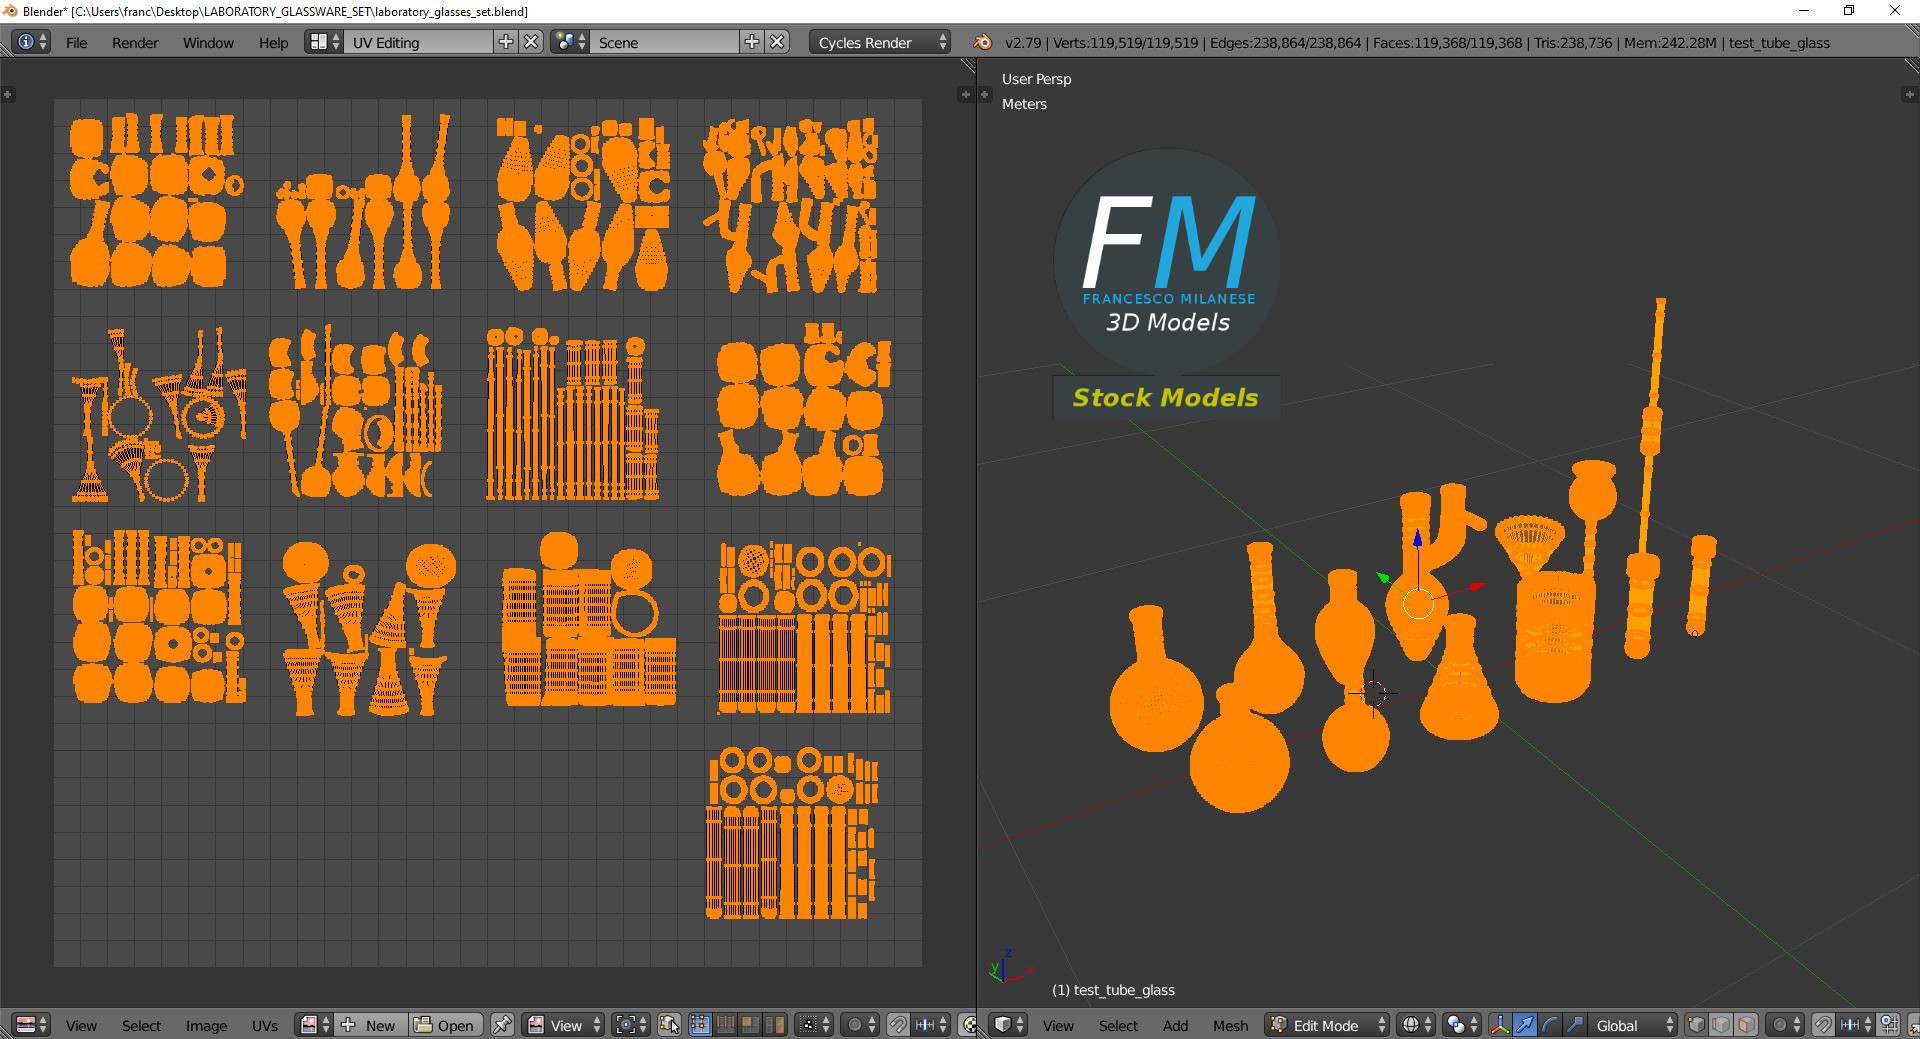Open the 3D View's View menu
1920x1039 pixels.
point(1058,1025)
